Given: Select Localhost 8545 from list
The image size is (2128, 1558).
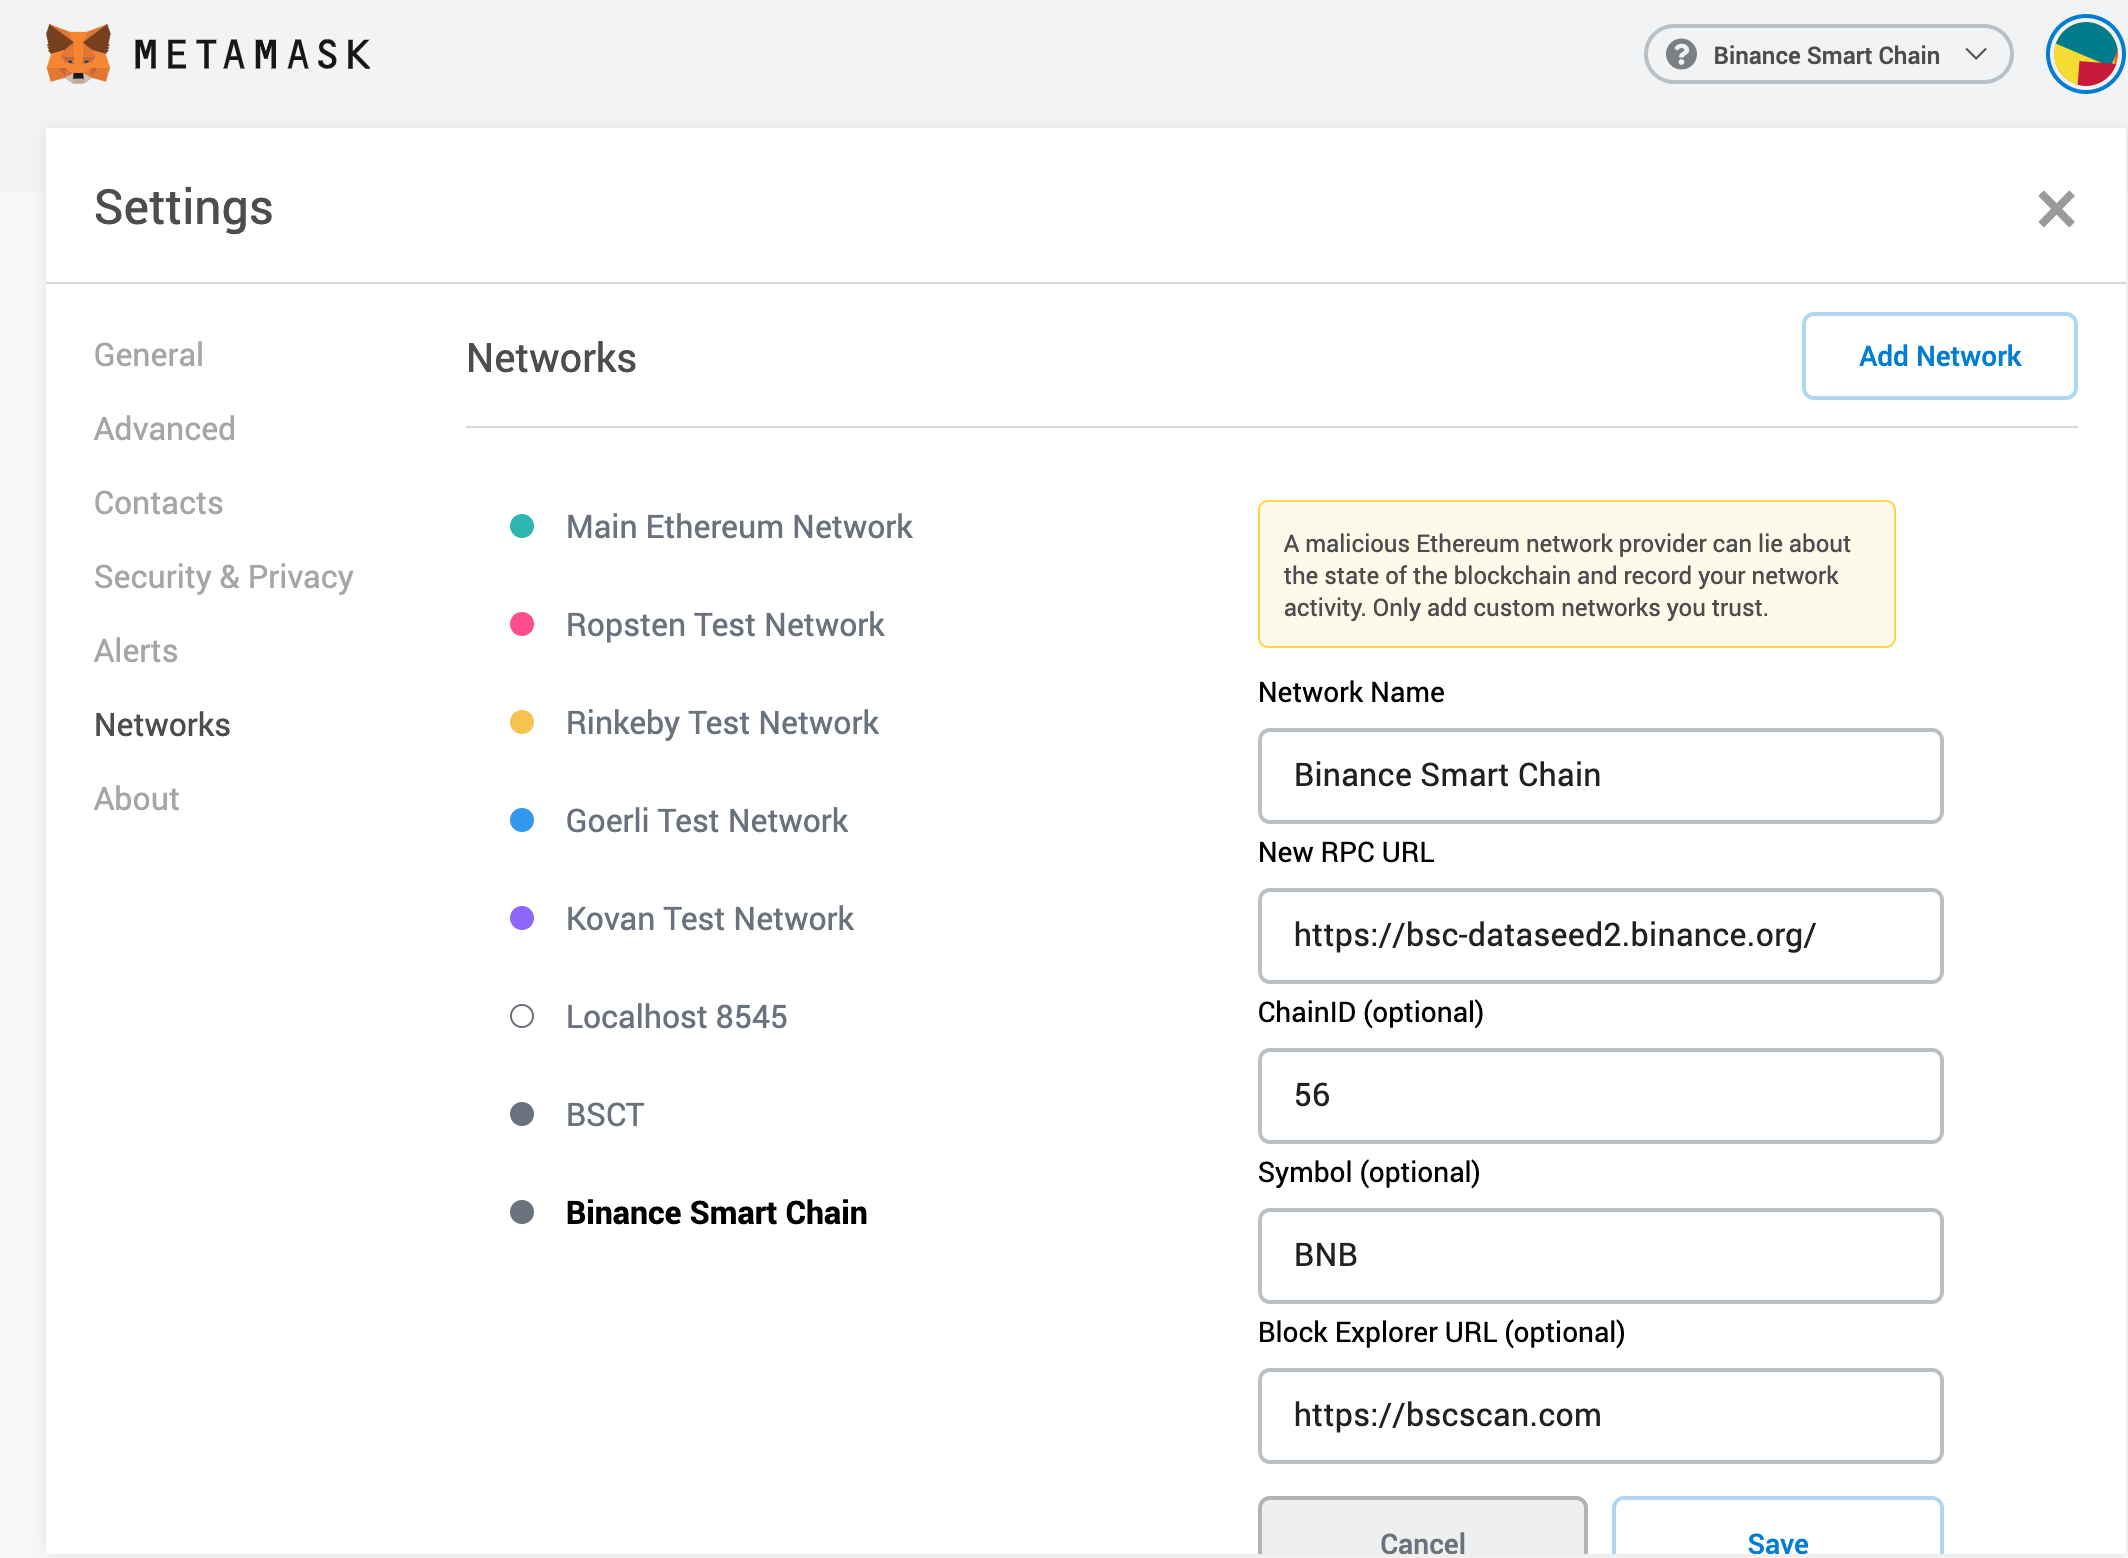Looking at the screenshot, I should (x=677, y=1017).
